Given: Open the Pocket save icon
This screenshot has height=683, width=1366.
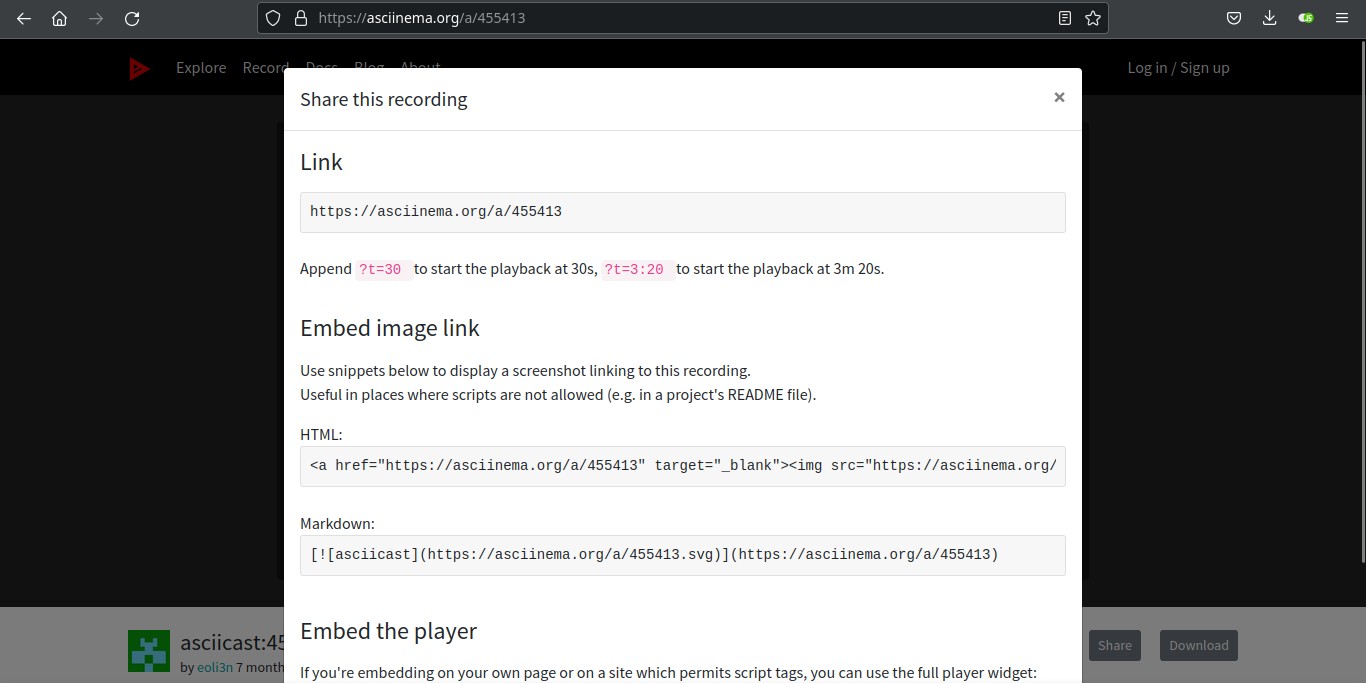Looking at the screenshot, I should (x=1235, y=18).
